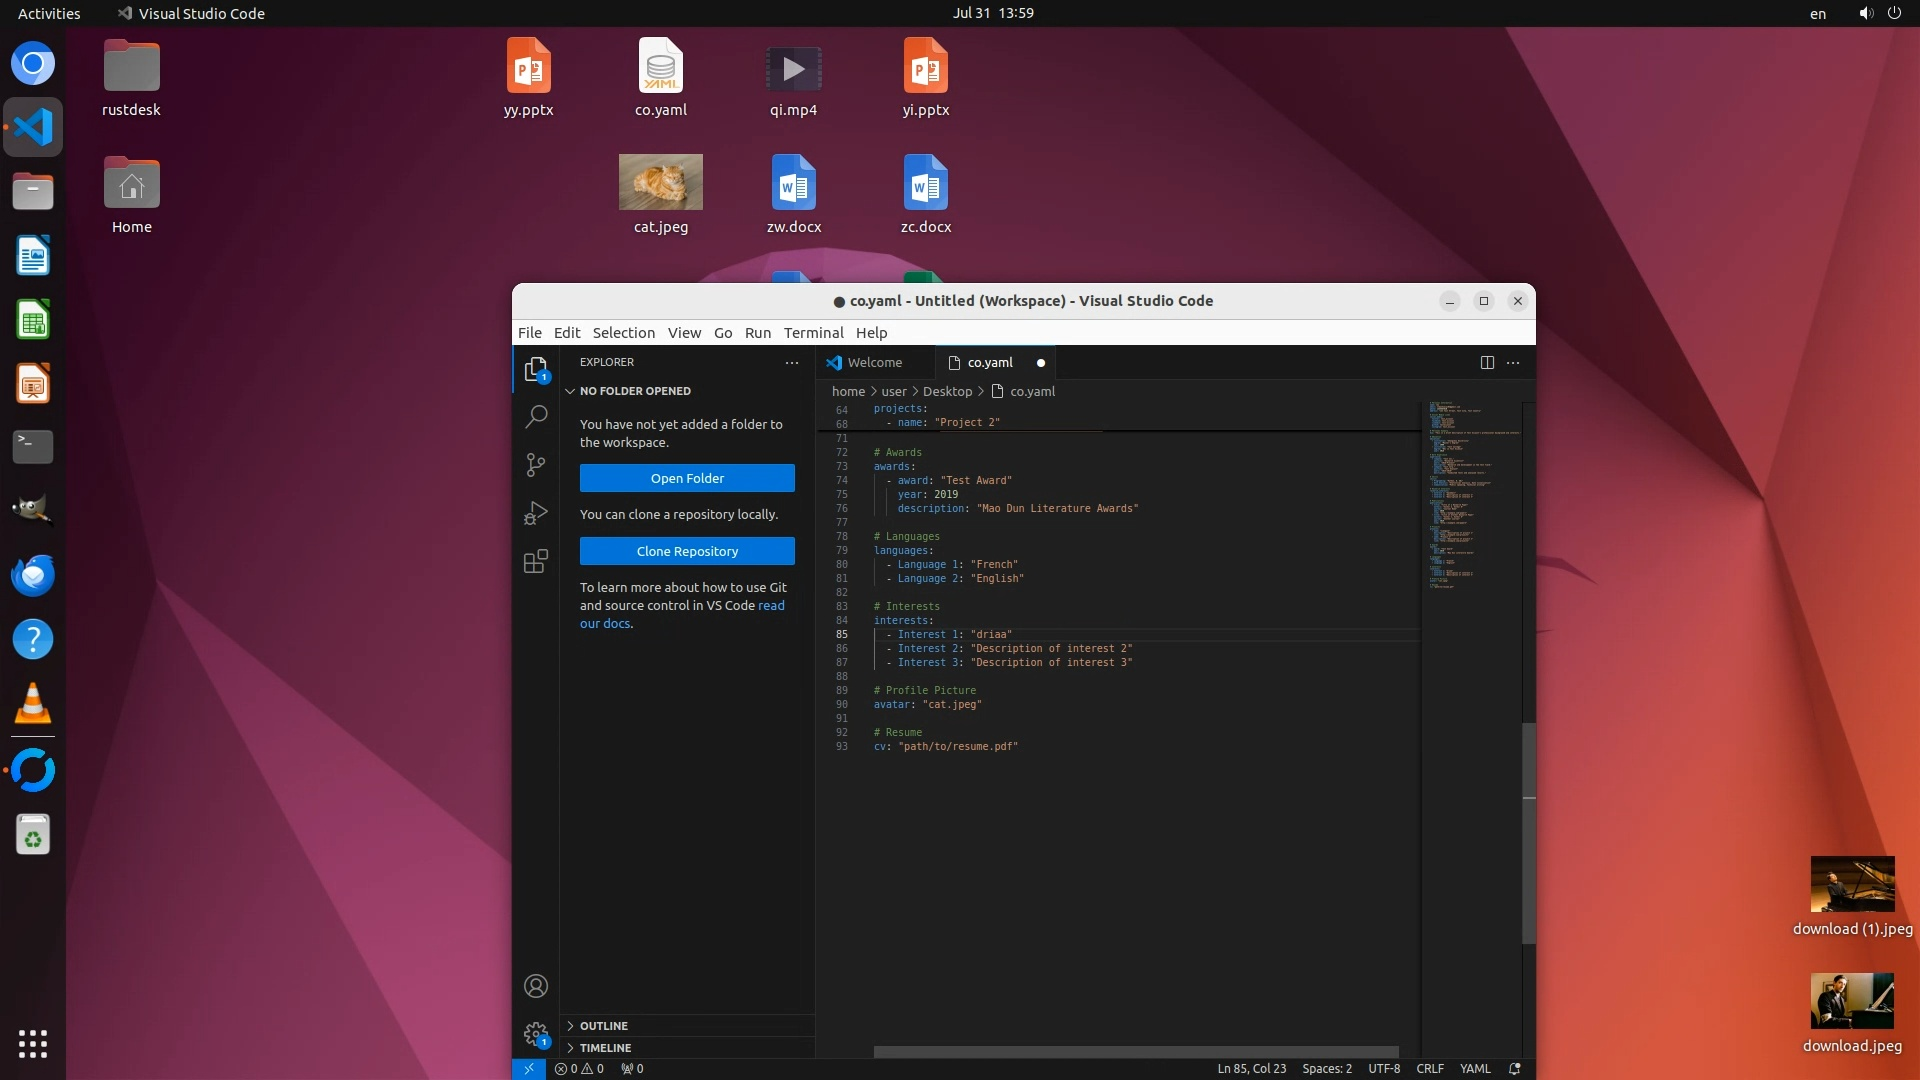This screenshot has height=1080, width=1920.
Task: Click the Open Folder button
Action: 687,478
